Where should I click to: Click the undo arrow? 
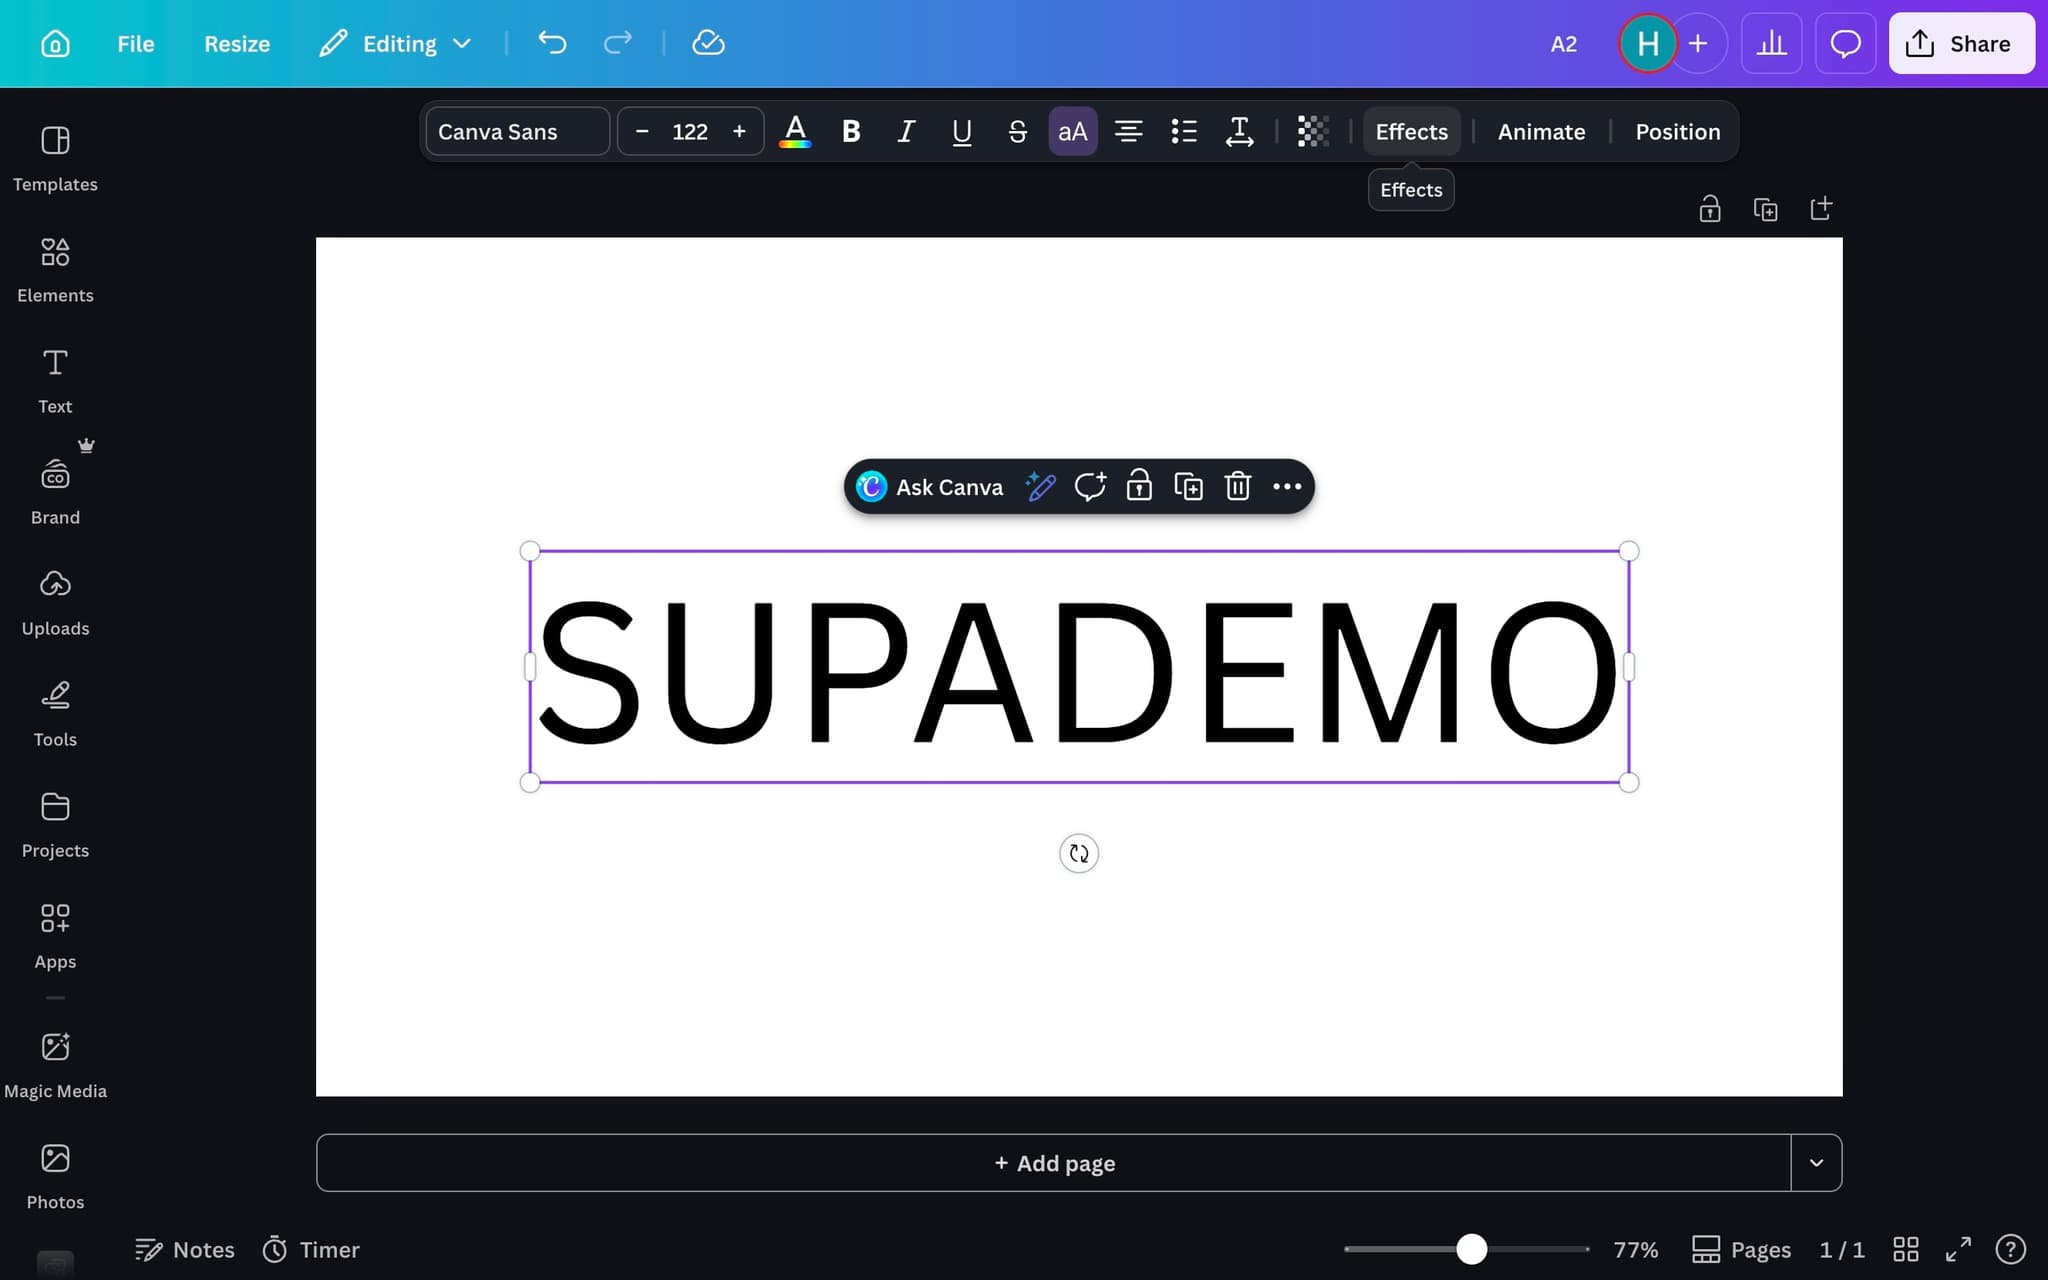[x=552, y=43]
